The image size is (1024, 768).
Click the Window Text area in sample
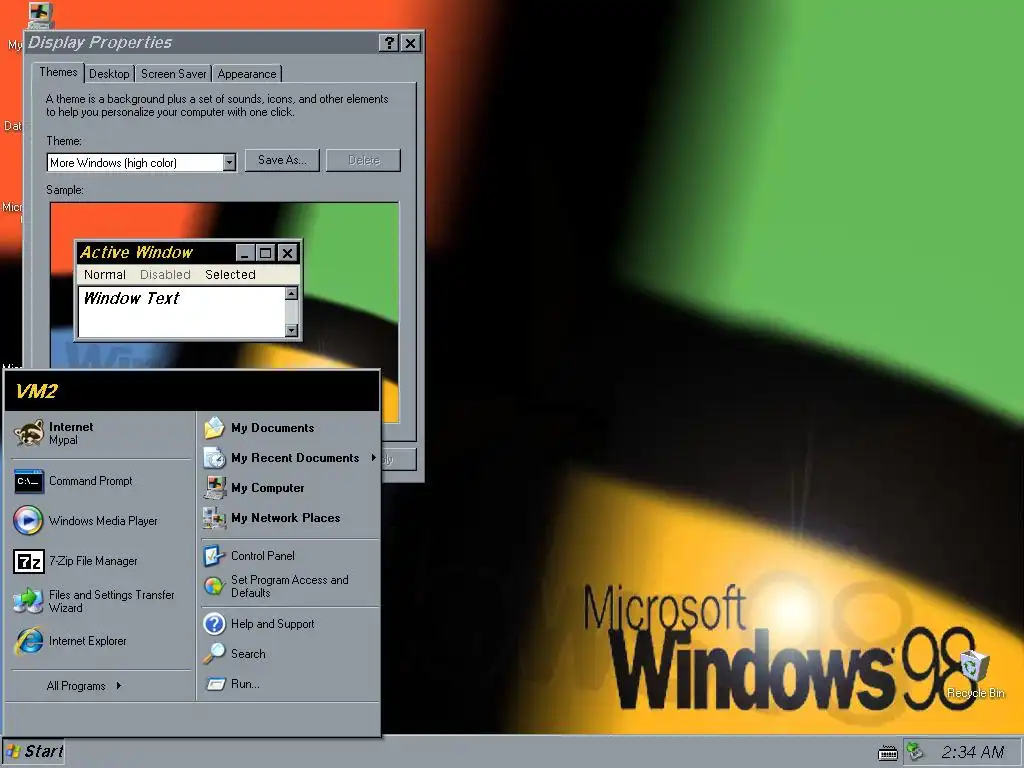coord(182,312)
